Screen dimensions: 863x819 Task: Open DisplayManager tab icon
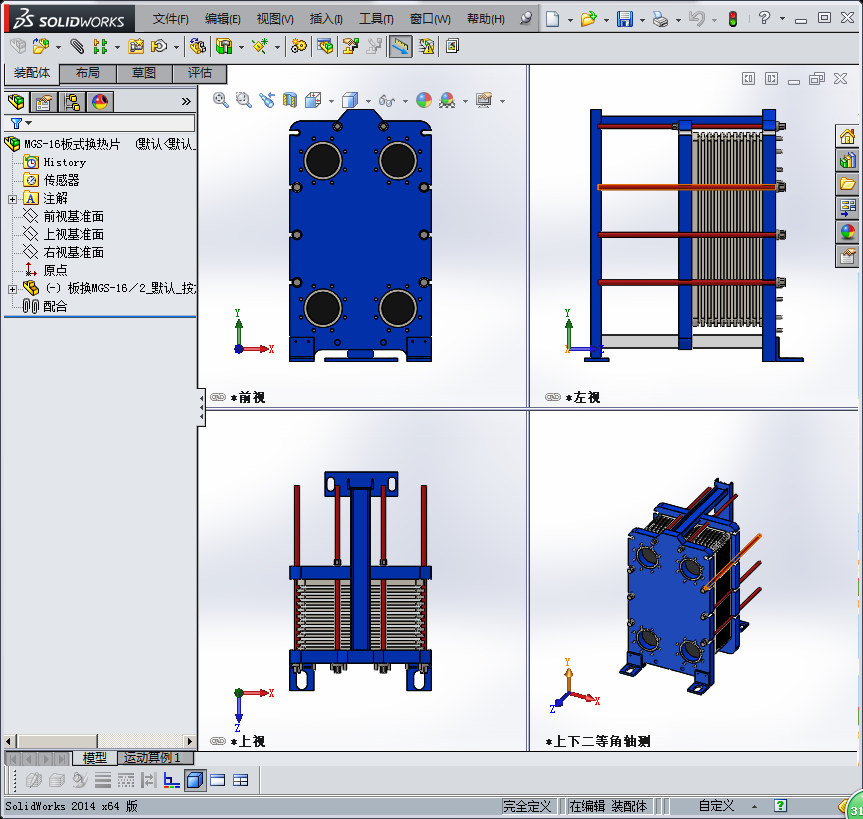(100, 102)
